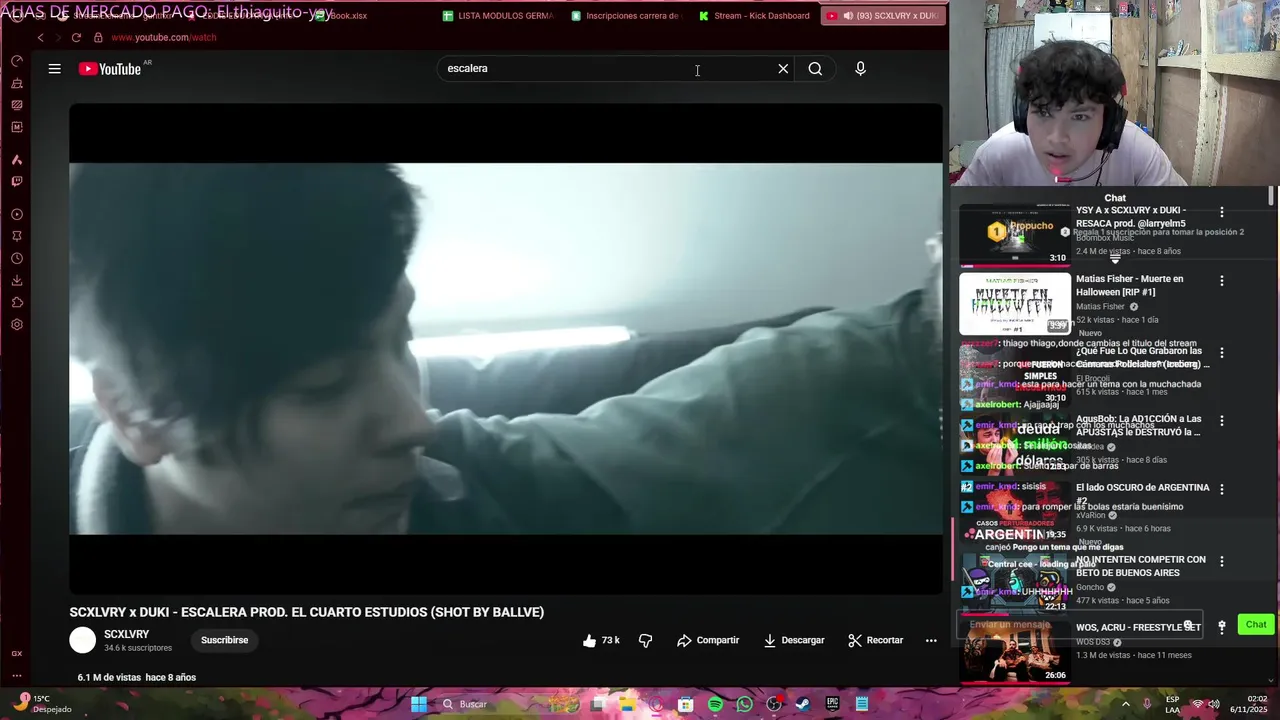Open Spotify from the taskbar

click(715, 704)
